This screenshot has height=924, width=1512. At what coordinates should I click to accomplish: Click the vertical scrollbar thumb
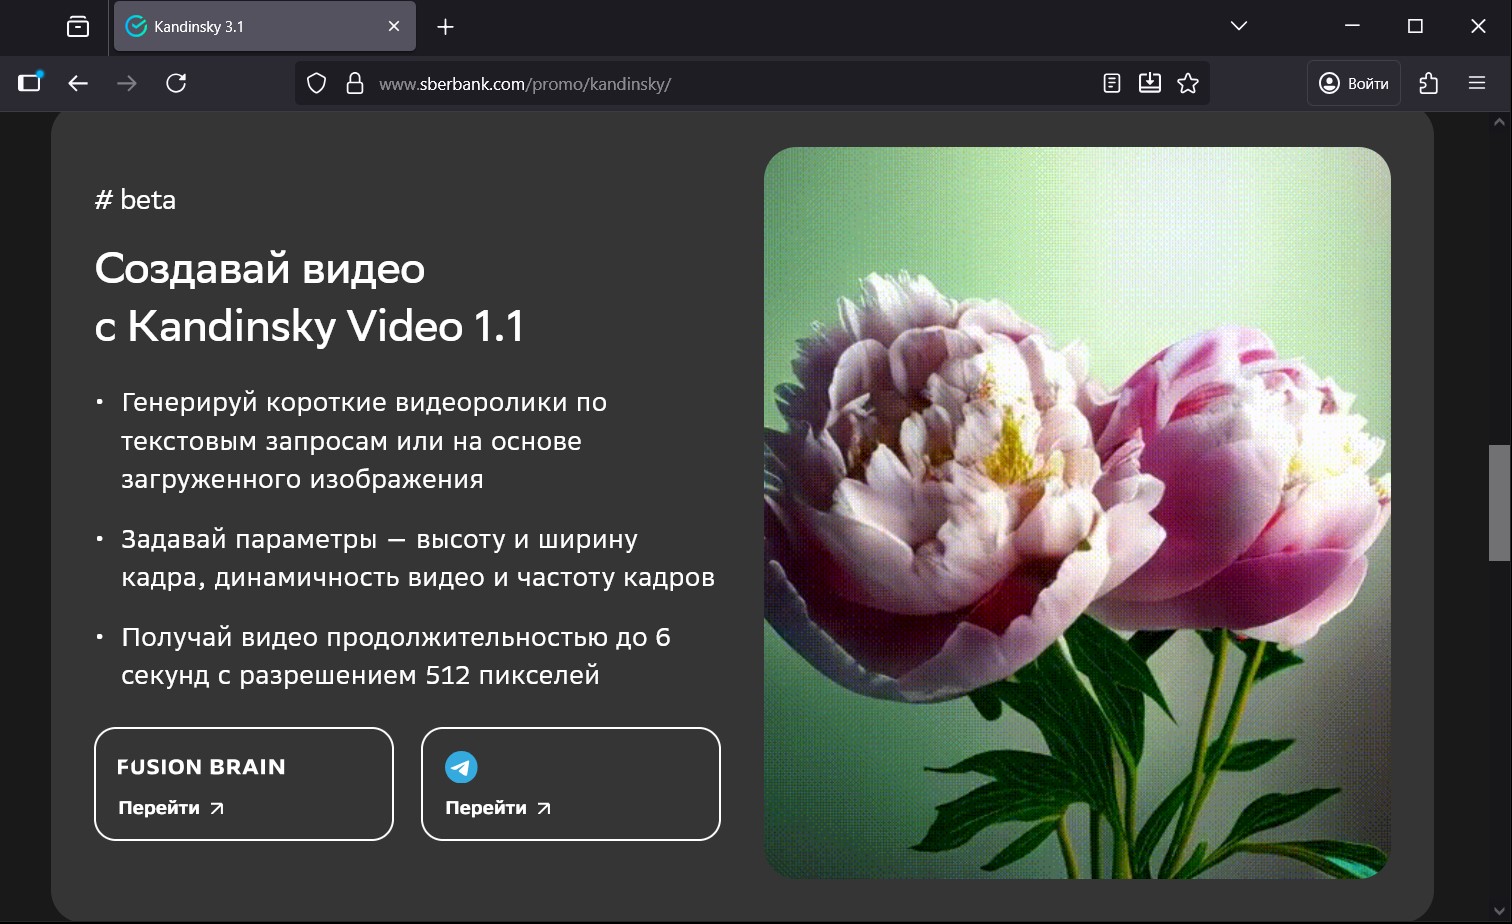point(1499,502)
